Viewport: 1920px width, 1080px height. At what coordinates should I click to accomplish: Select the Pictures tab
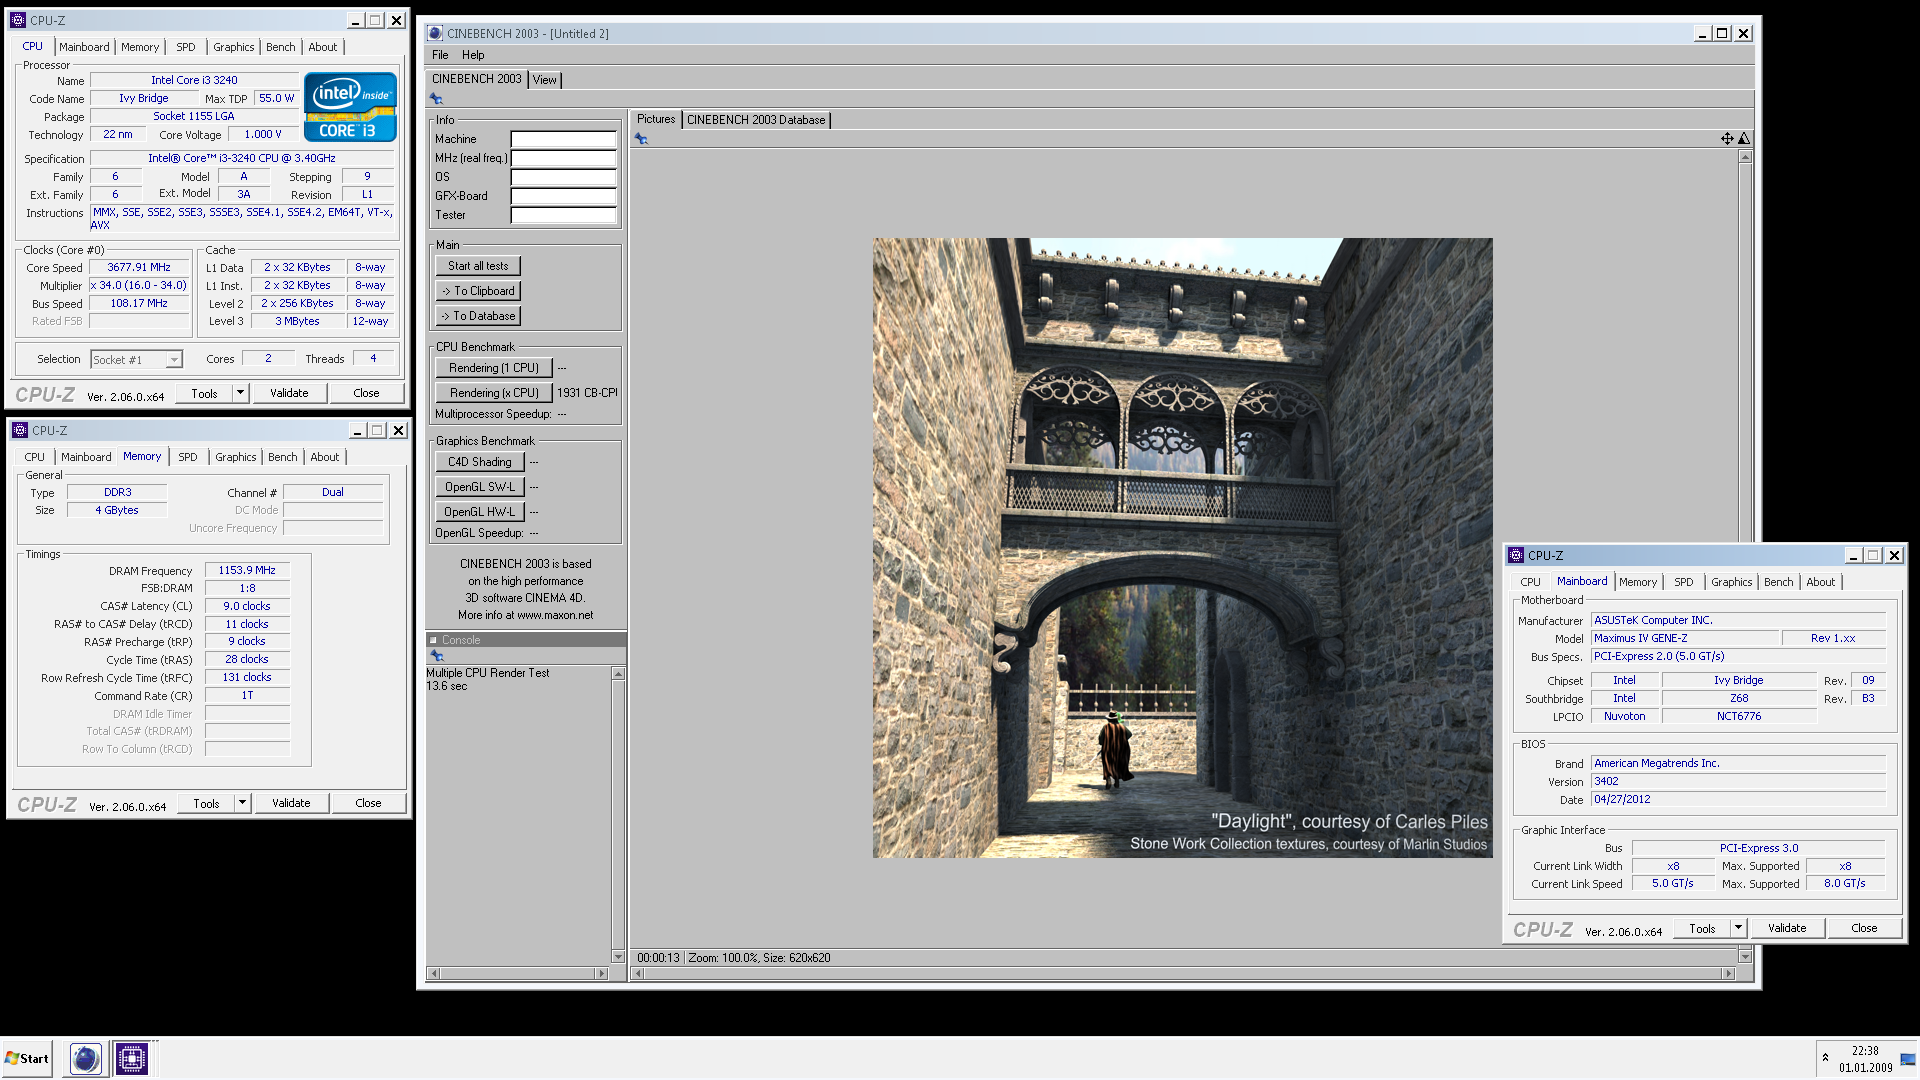click(x=656, y=119)
